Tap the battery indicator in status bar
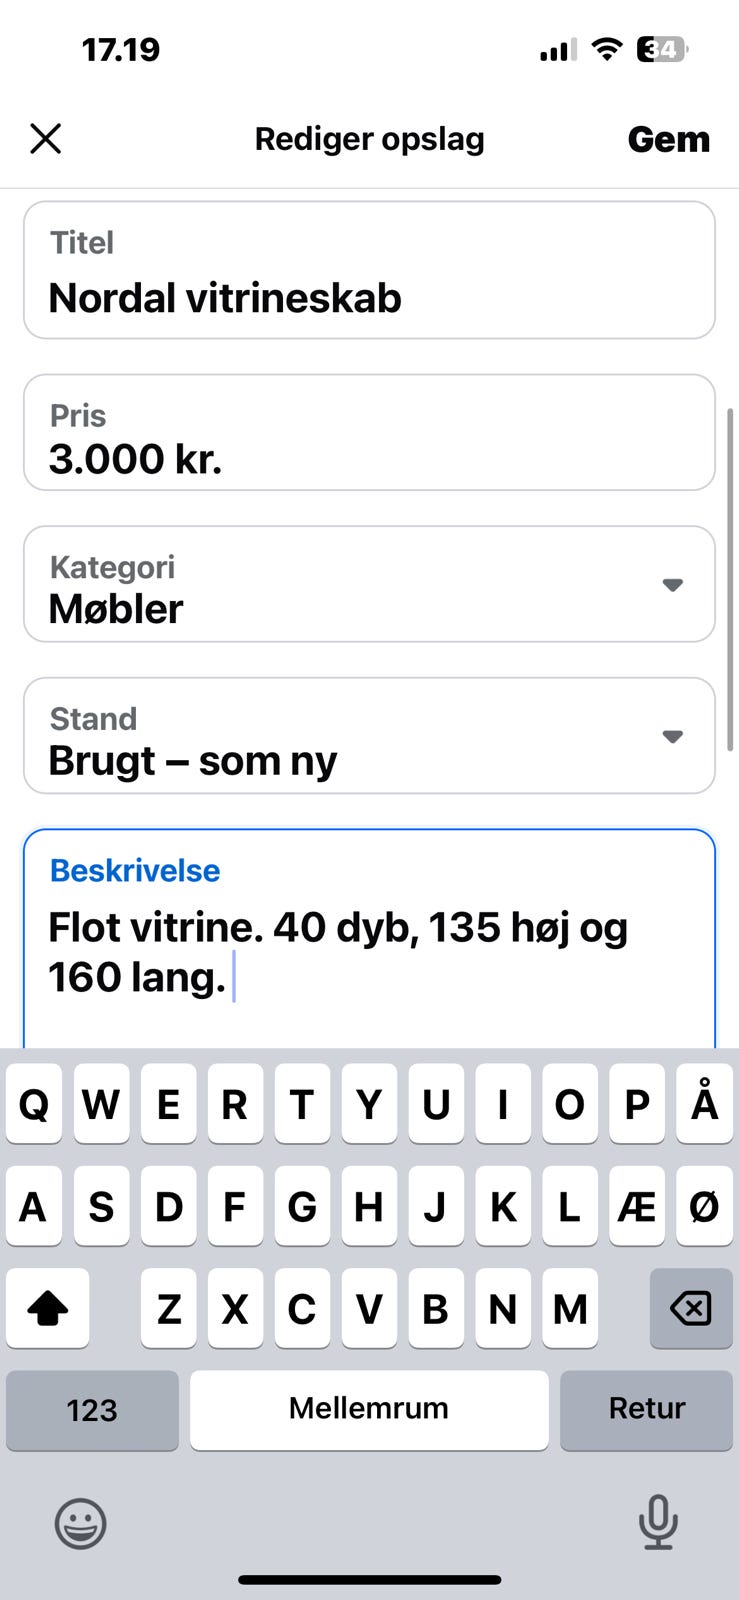 click(662, 49)
